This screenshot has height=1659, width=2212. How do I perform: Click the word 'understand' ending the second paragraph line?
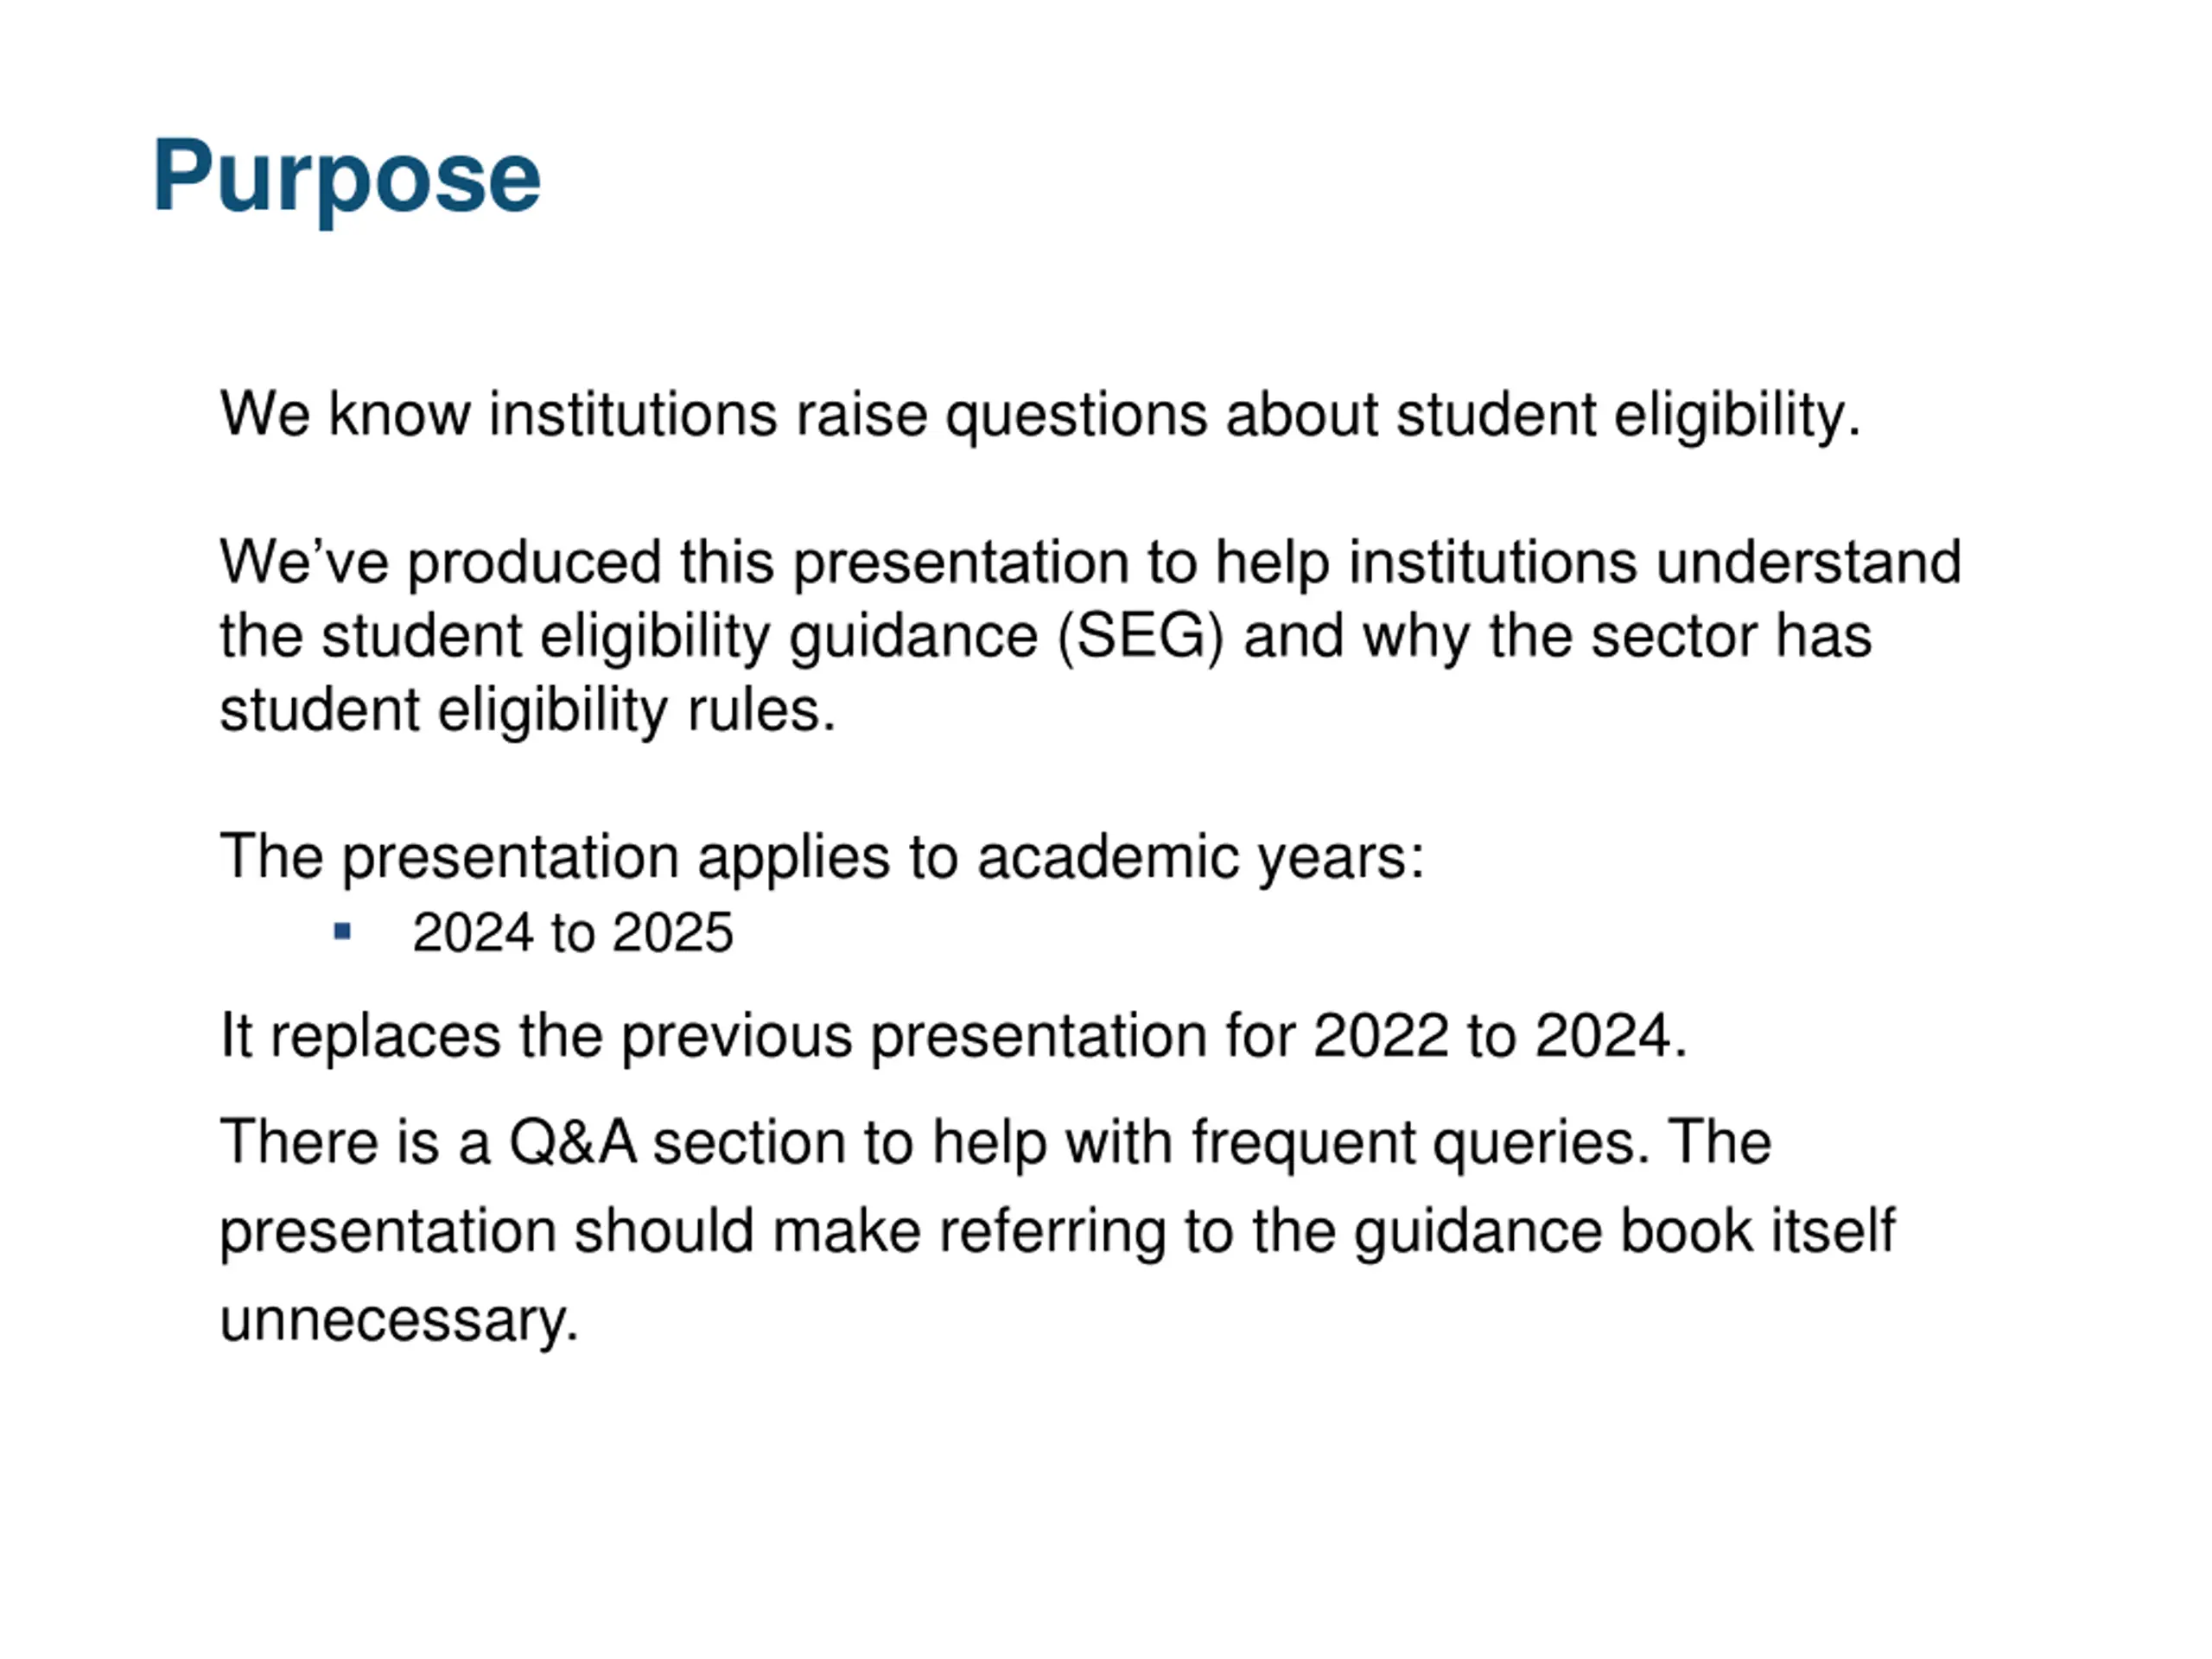coord(1809,562)
